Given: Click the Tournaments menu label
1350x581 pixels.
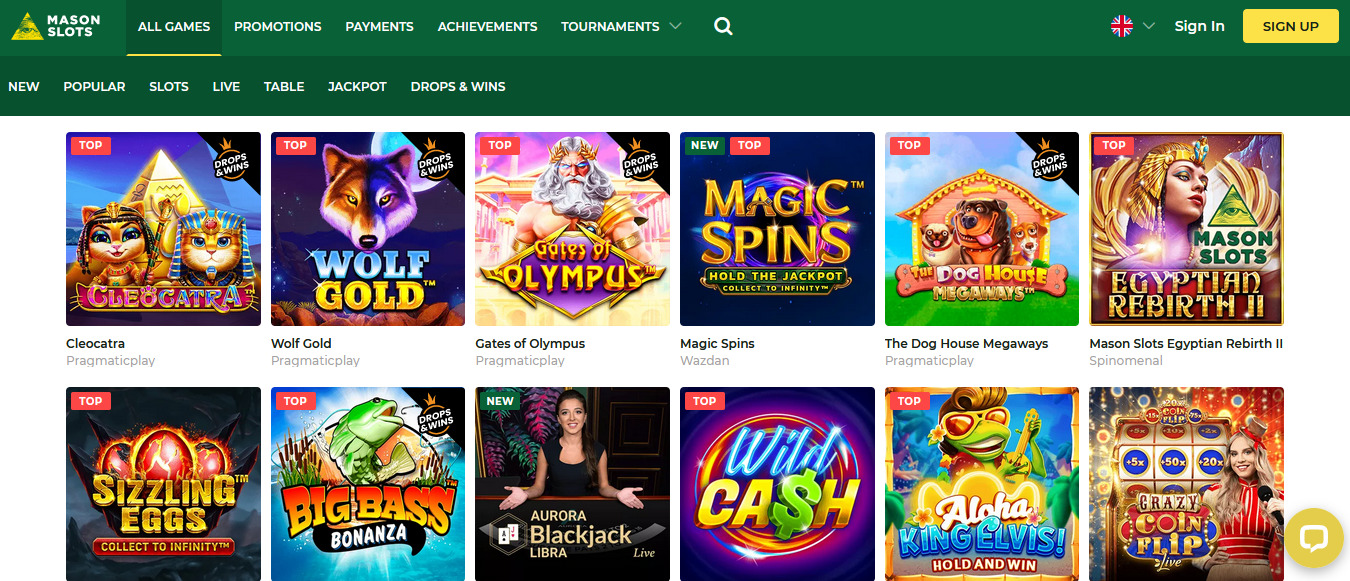Looking at the screenshot, I should pos(610,27).
